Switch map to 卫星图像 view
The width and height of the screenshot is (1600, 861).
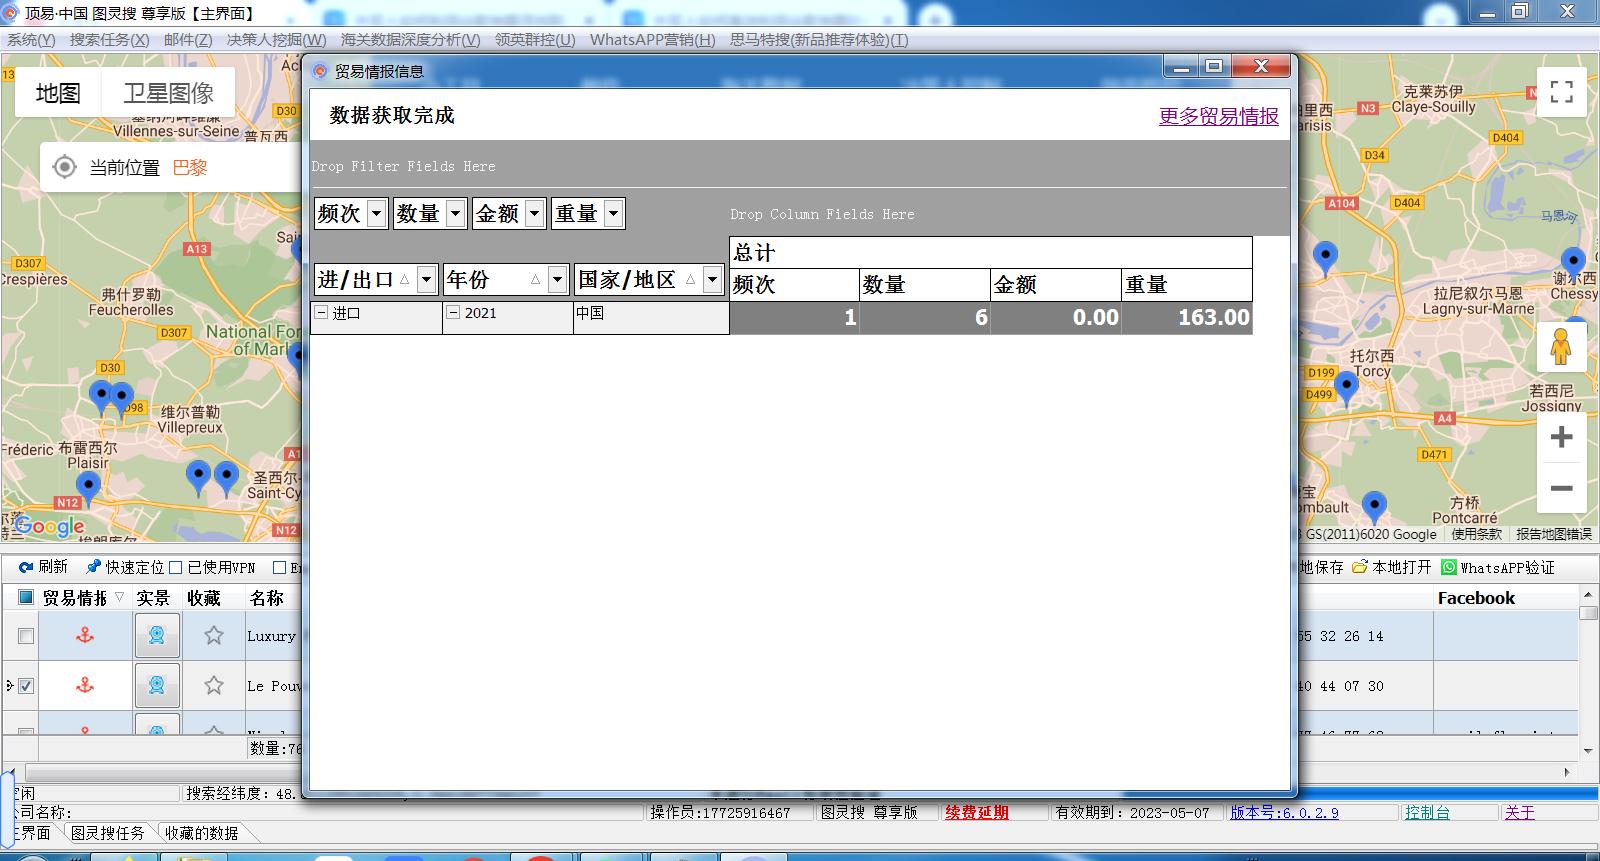168,93
